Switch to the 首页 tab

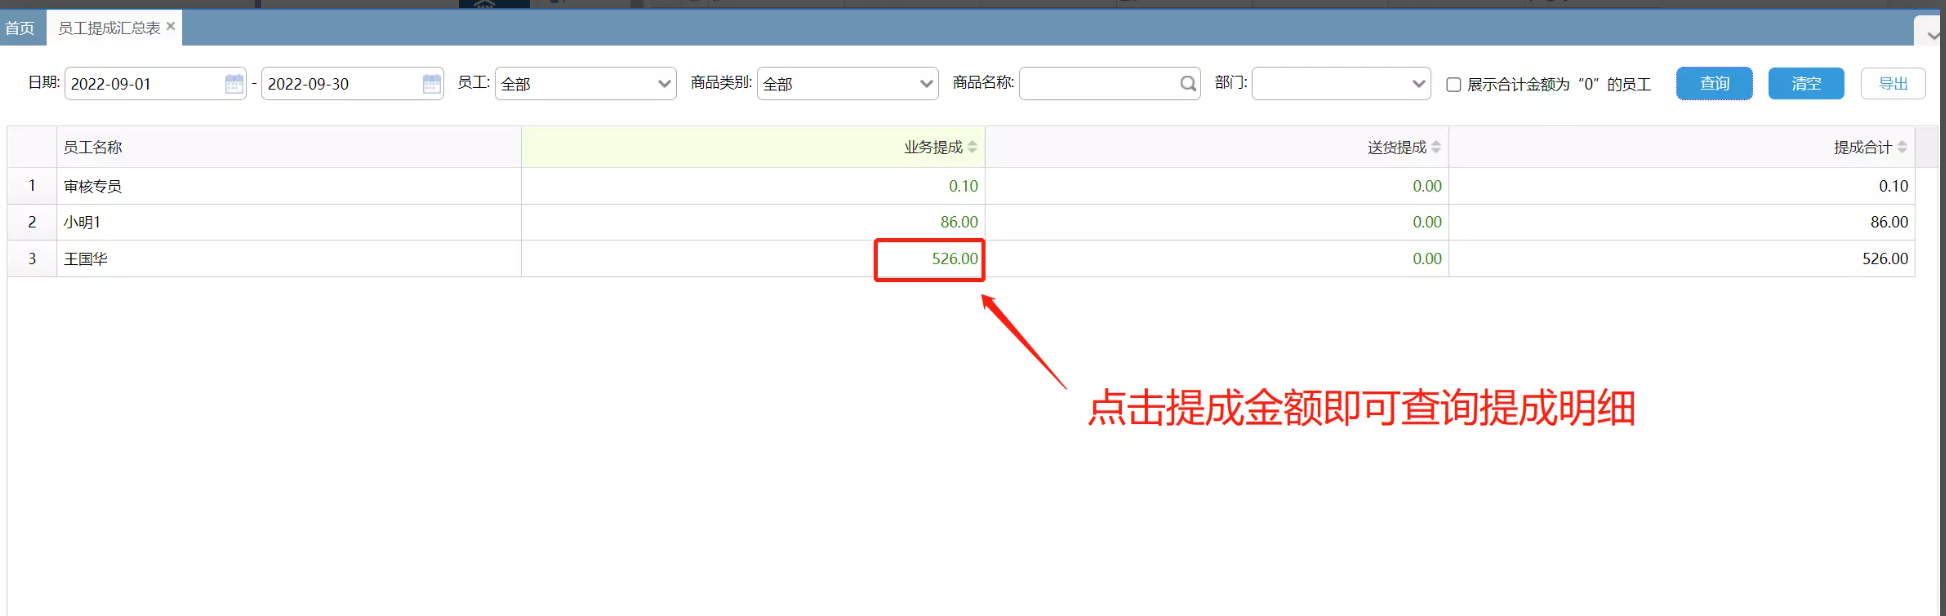(x=20, y=28)
